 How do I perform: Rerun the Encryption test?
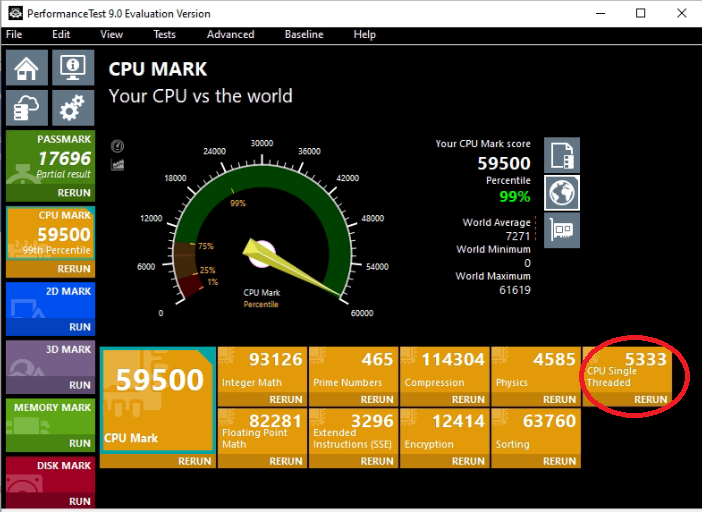pos(467,461)
